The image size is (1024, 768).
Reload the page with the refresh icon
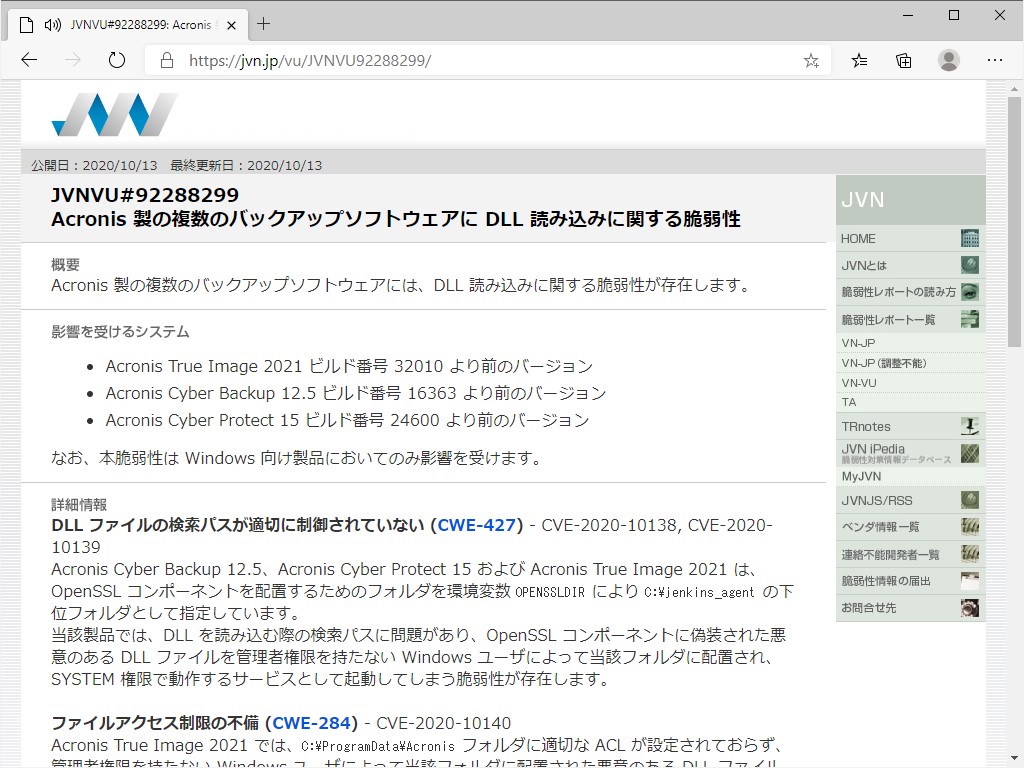pos(117,60)
